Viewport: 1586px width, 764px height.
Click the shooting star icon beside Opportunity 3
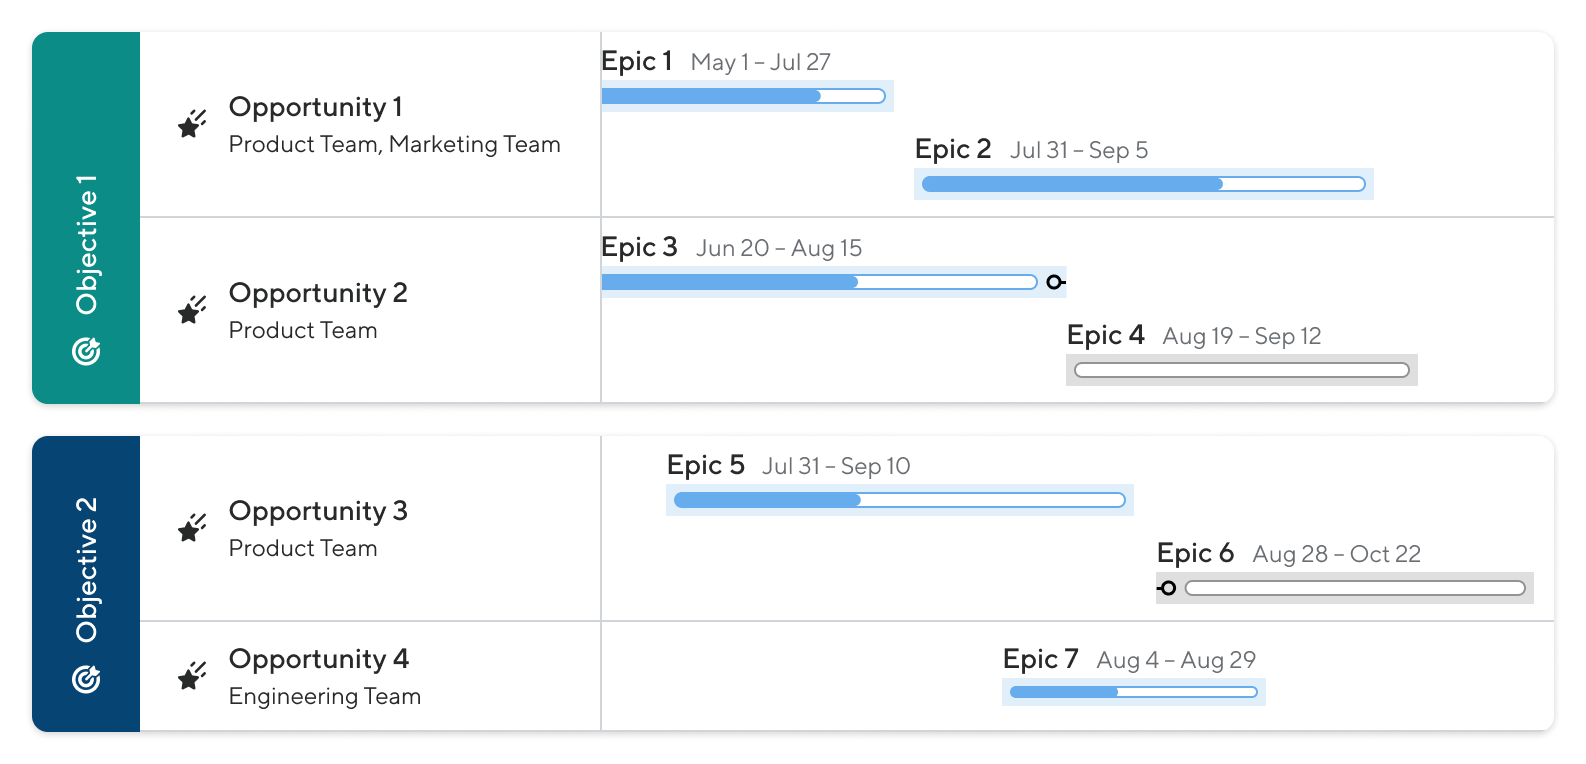[192, 528]
